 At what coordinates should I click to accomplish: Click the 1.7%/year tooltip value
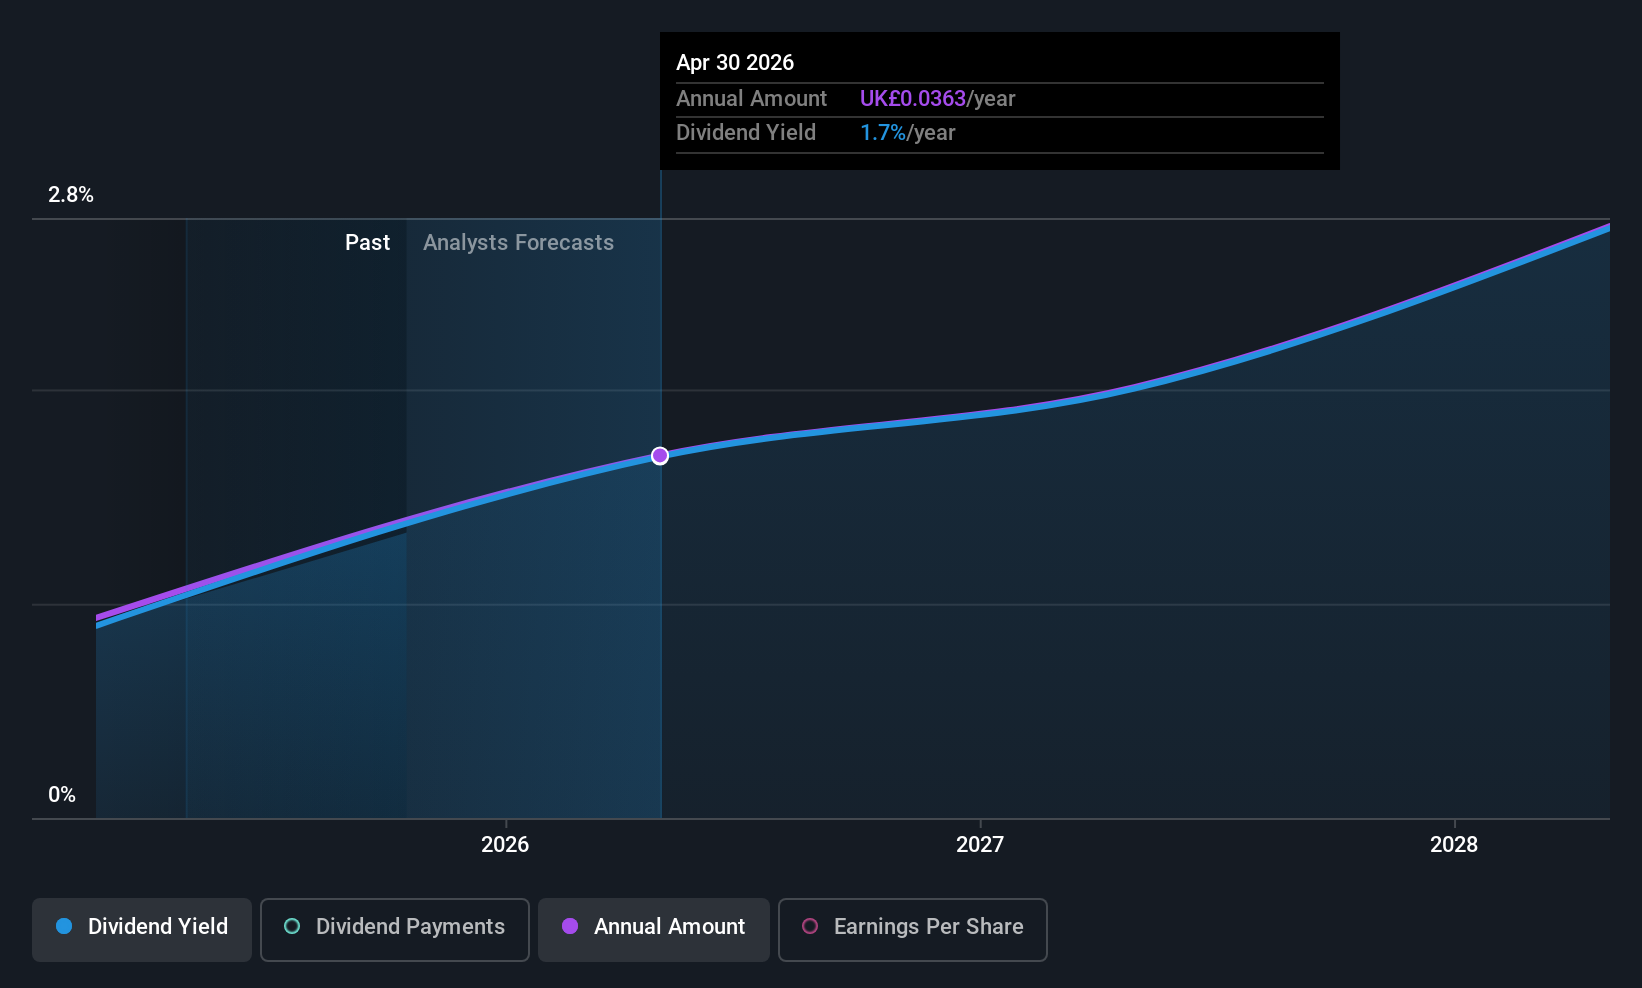pos(907,133)
